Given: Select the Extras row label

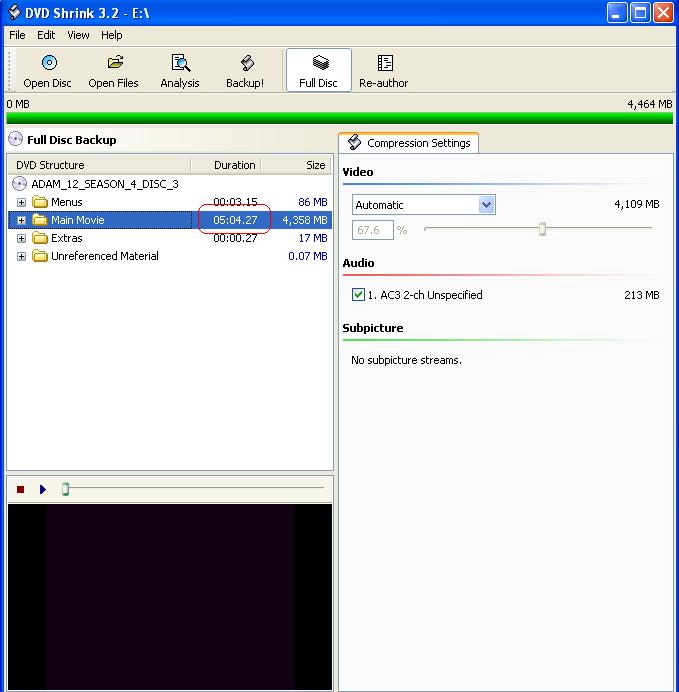Looking at the screenshot, I should click(67, 238).
